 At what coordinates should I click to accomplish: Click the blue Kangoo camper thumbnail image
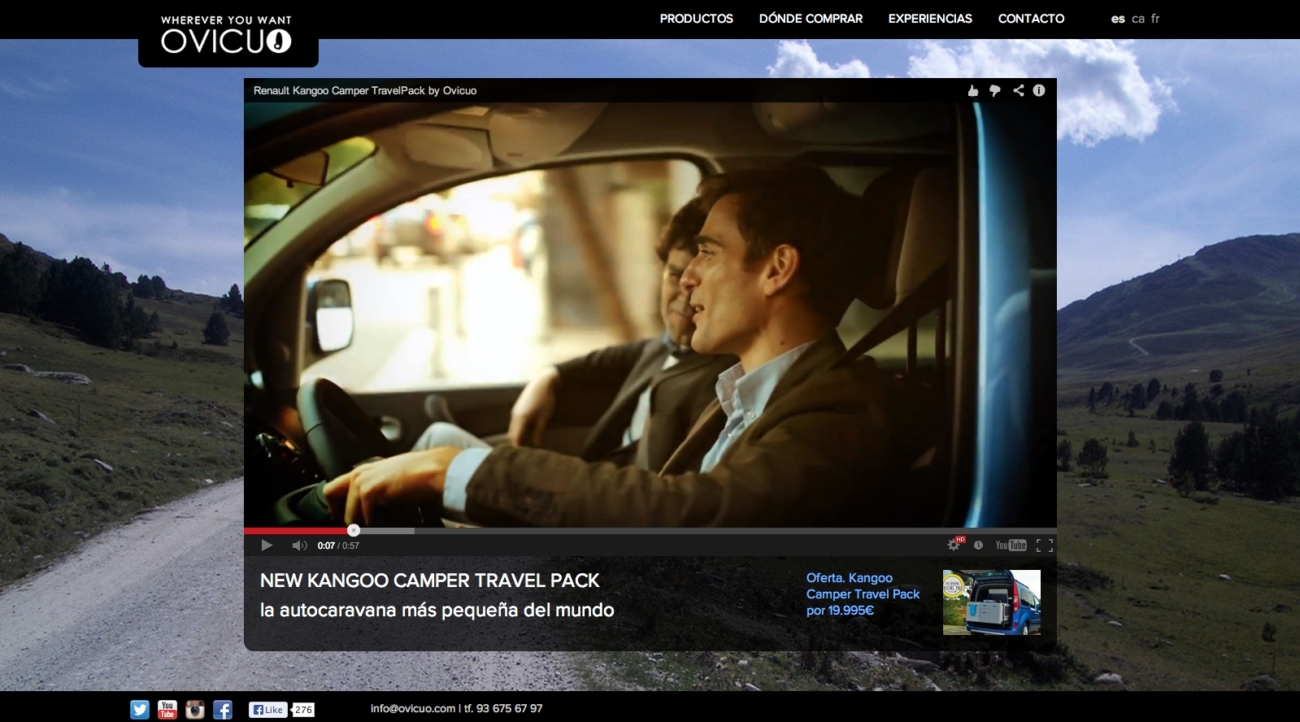point(991,602)
